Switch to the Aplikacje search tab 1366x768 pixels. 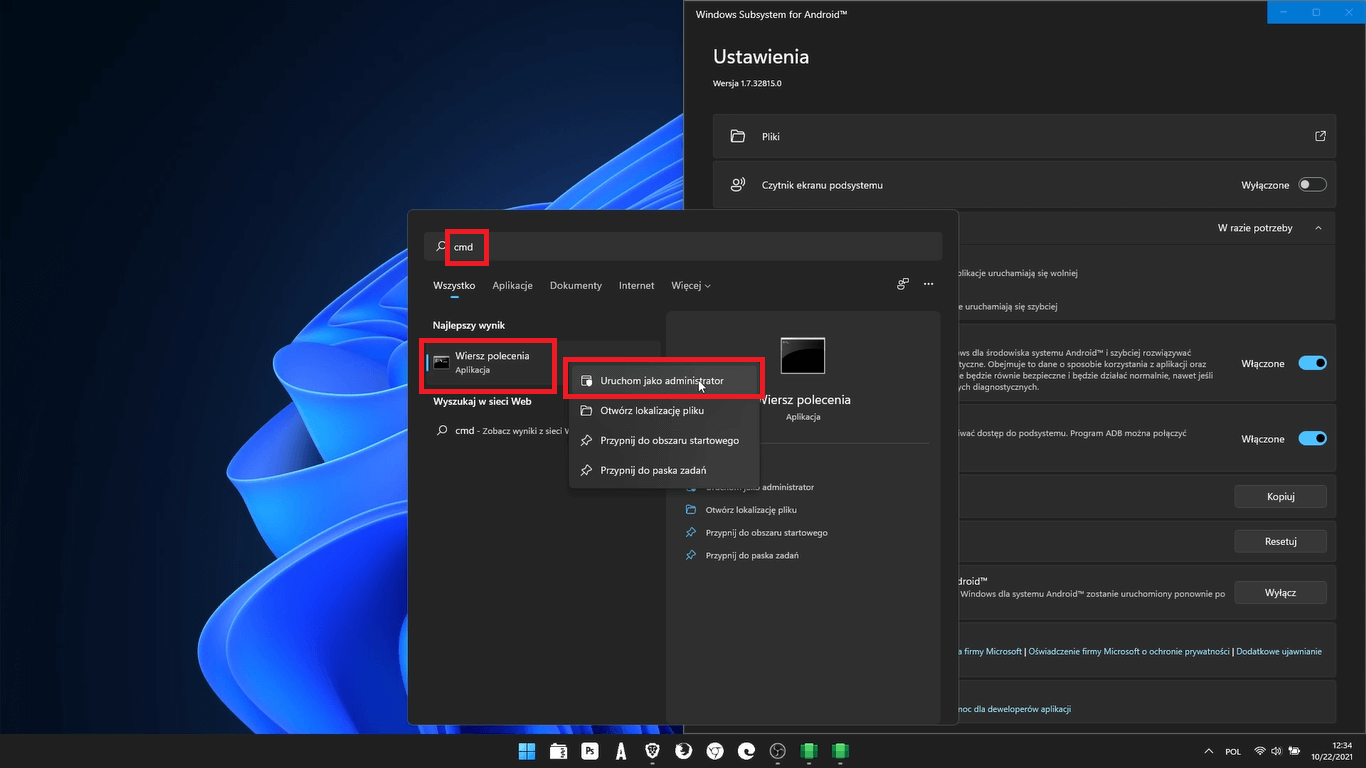[x=512, y=285]
